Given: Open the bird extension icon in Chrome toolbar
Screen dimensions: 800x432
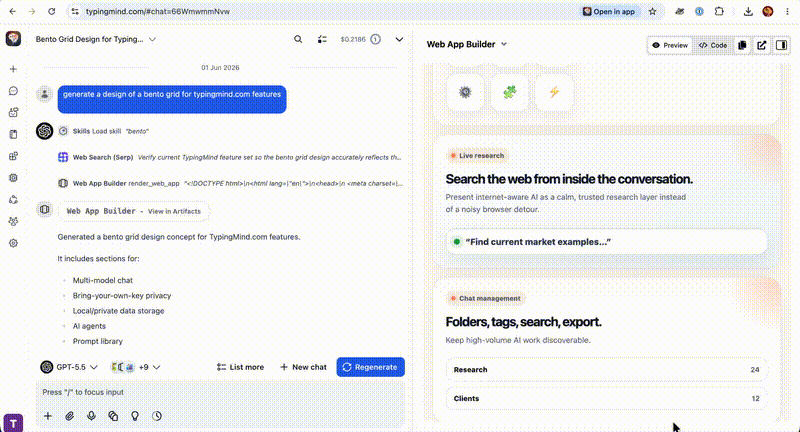Looking at the screenshot, I should click(680, 11).
